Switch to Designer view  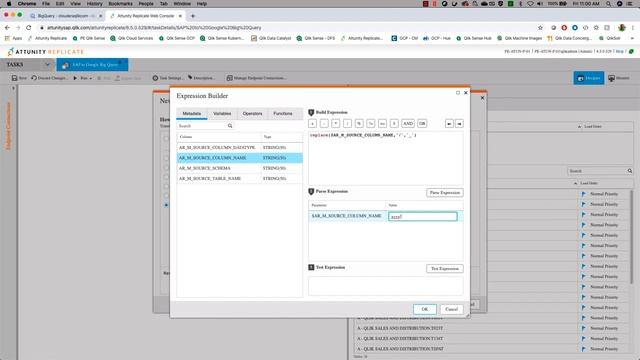pyautogui.click(x=589, y=78)
